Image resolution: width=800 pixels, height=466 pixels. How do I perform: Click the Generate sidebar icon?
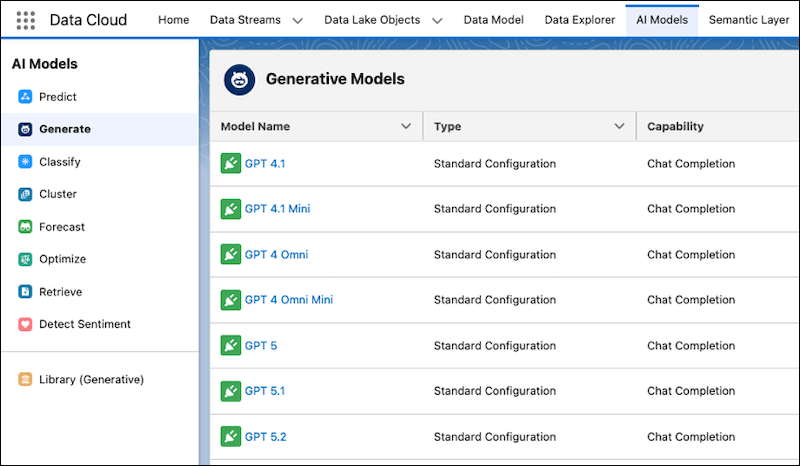pyautogui.click(x=25, y=129)
